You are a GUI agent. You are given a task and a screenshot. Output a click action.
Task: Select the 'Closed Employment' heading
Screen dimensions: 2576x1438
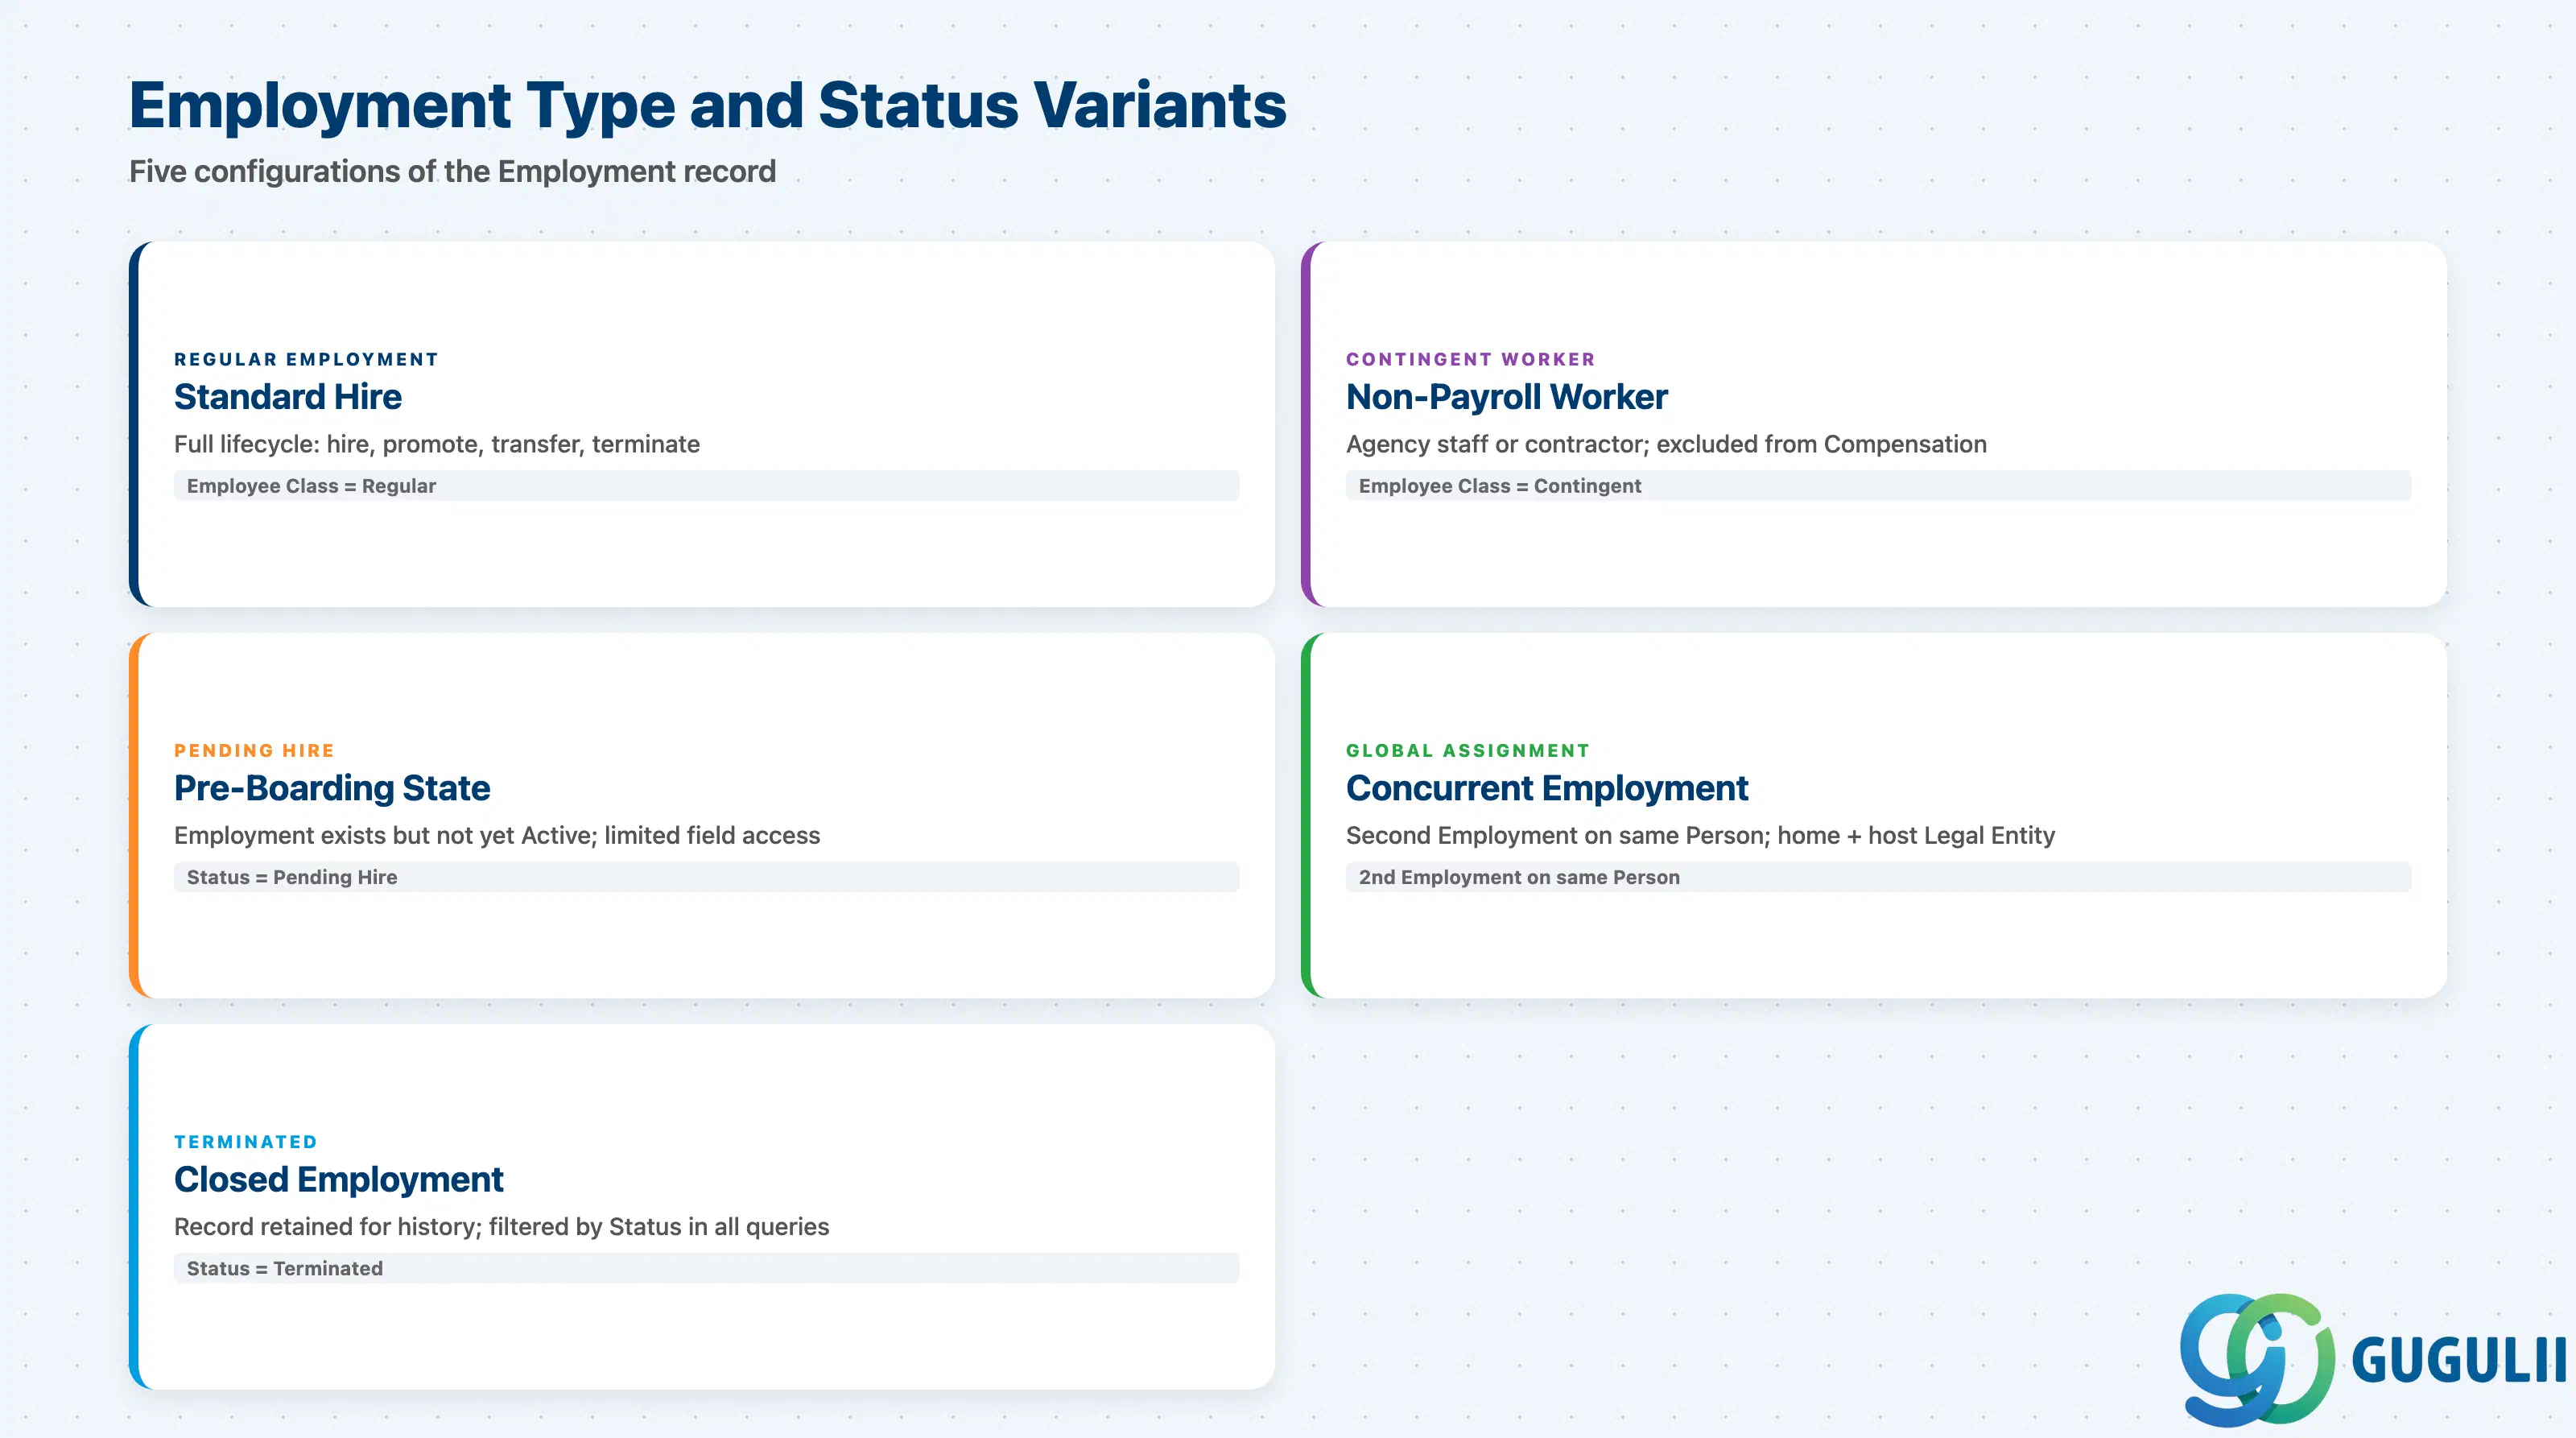tap(338, 1180)
